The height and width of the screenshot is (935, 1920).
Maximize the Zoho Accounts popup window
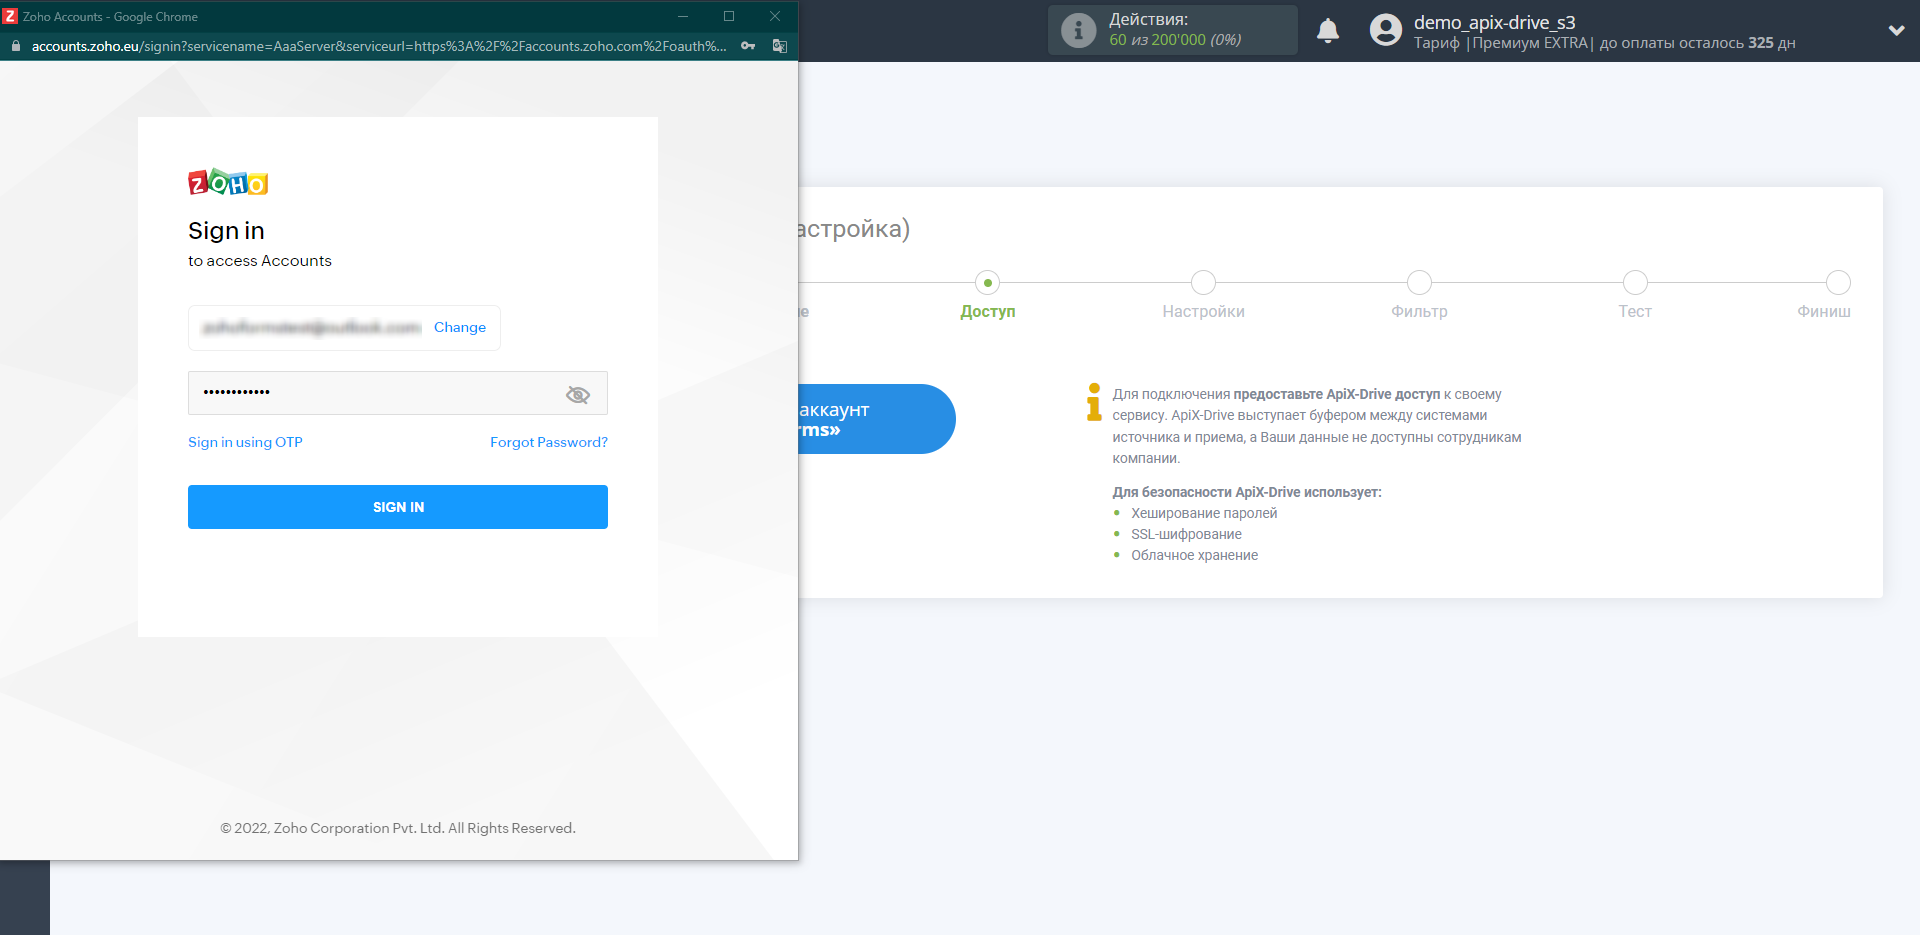tap(729, 16)
